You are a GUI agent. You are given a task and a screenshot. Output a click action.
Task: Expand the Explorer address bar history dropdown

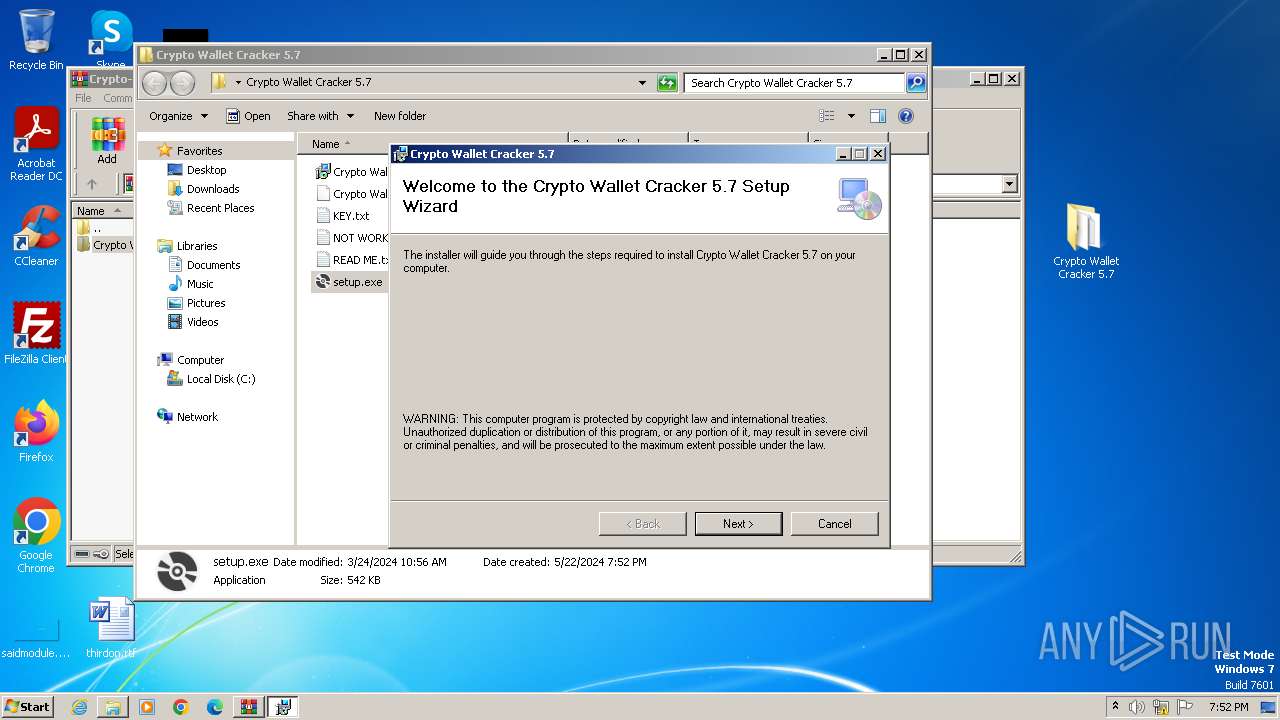[x=642, y=83]
